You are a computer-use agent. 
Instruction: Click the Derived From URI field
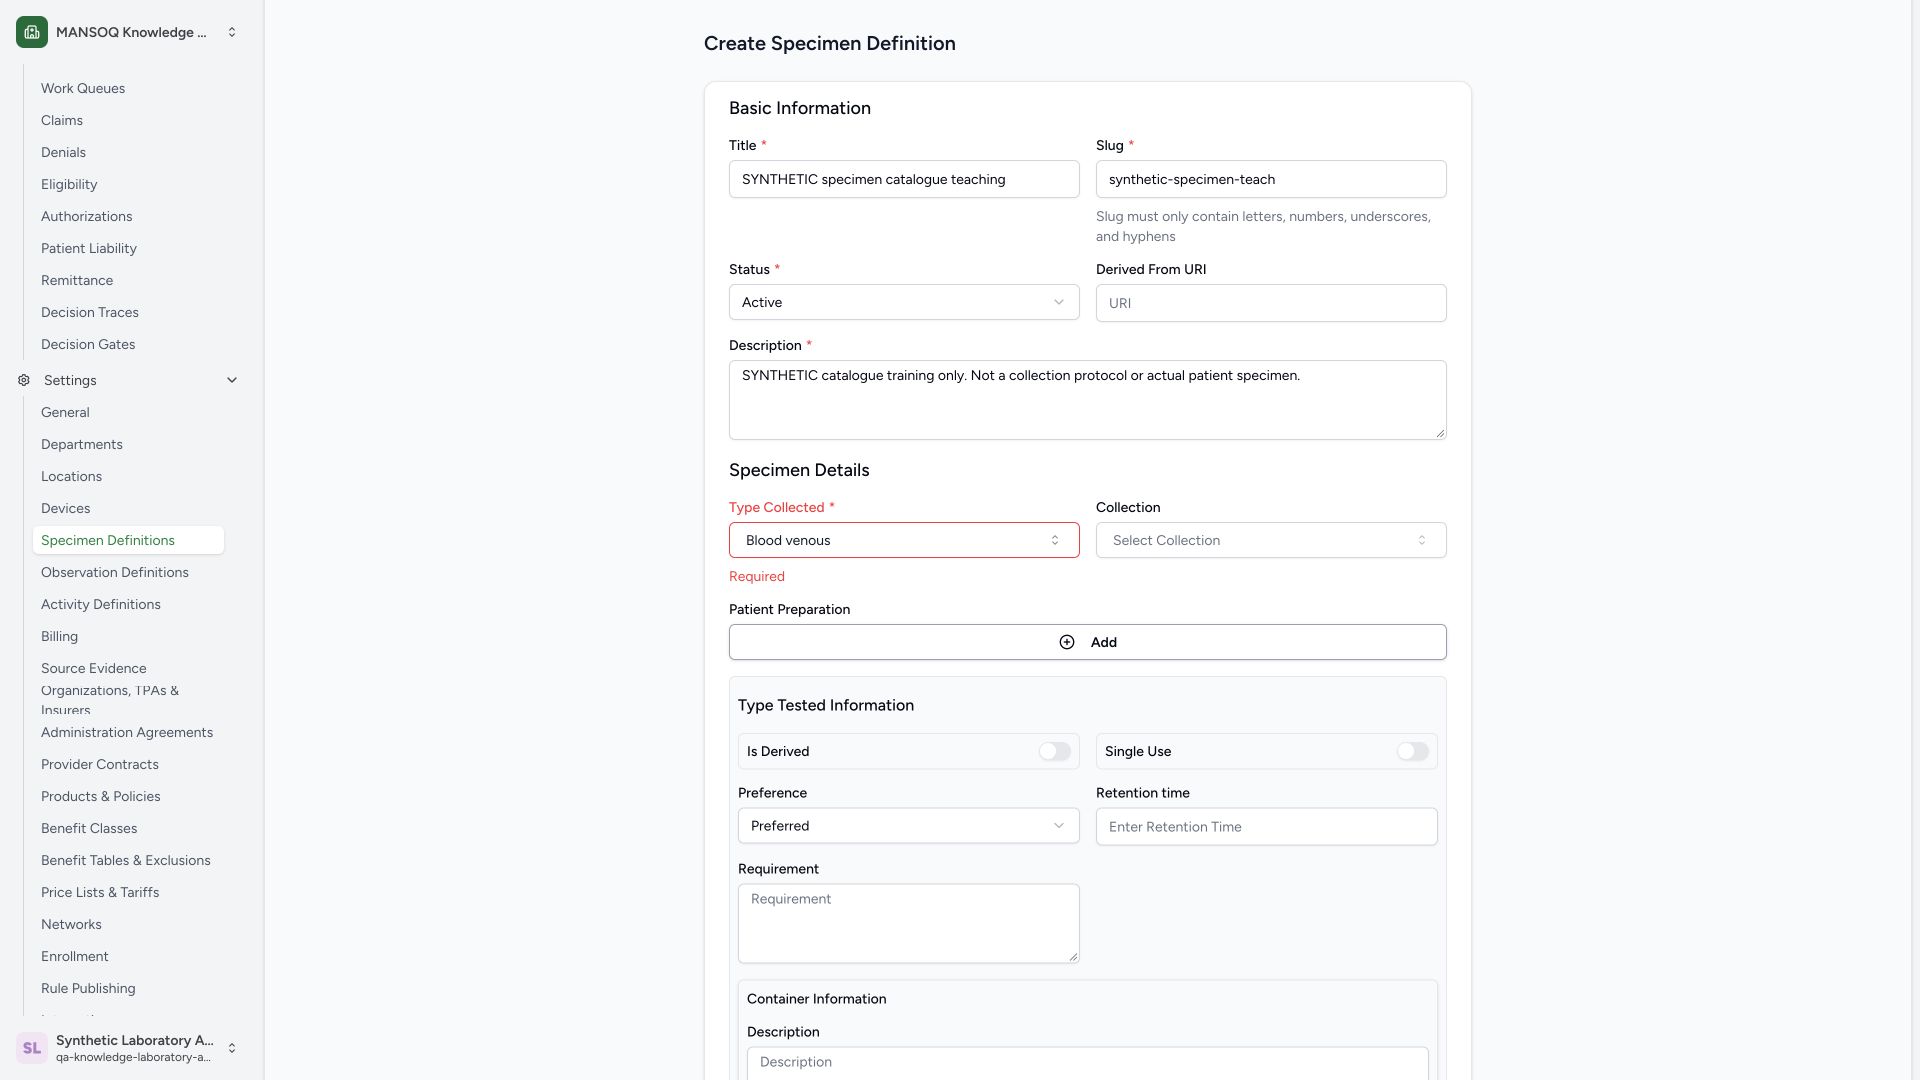click(x=1271, y=303)
